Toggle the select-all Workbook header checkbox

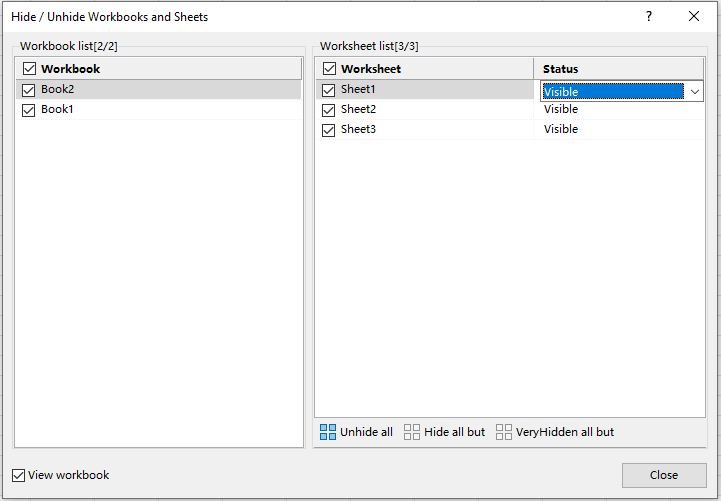pos(29,69)
